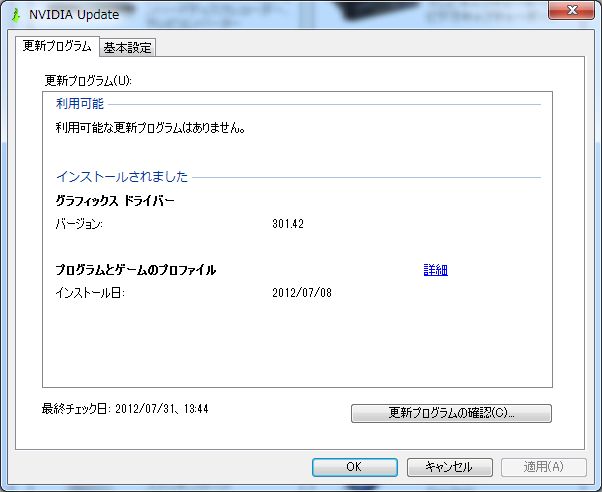602x492 pixels.
Task: Click the 更新プログラムの確認(C)... button
Action: click(x=451, y=413)
